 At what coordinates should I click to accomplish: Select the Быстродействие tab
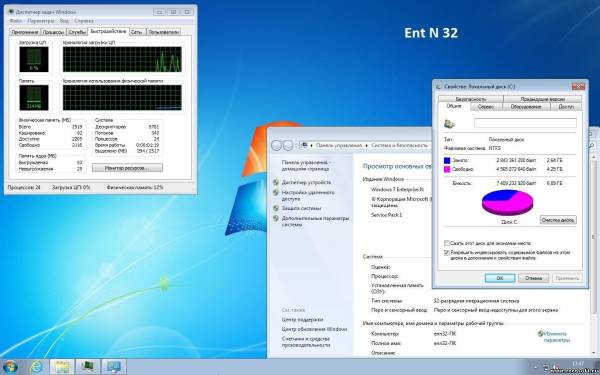[x=108, y=31]
